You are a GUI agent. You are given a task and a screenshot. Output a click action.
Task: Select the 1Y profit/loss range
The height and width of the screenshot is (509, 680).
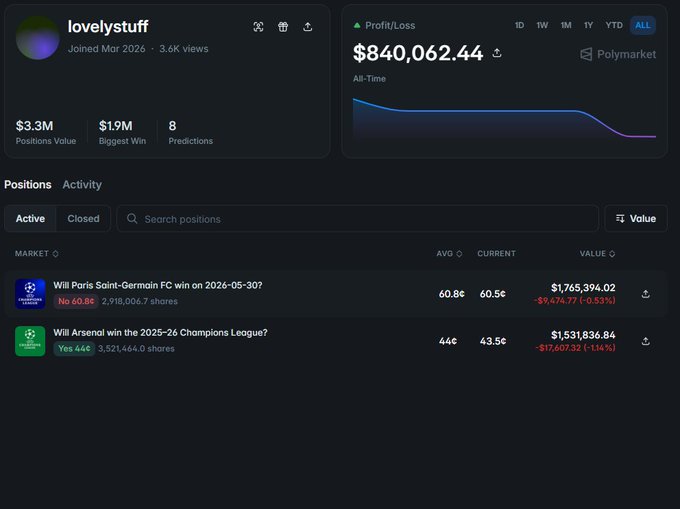tap(588, 25)
